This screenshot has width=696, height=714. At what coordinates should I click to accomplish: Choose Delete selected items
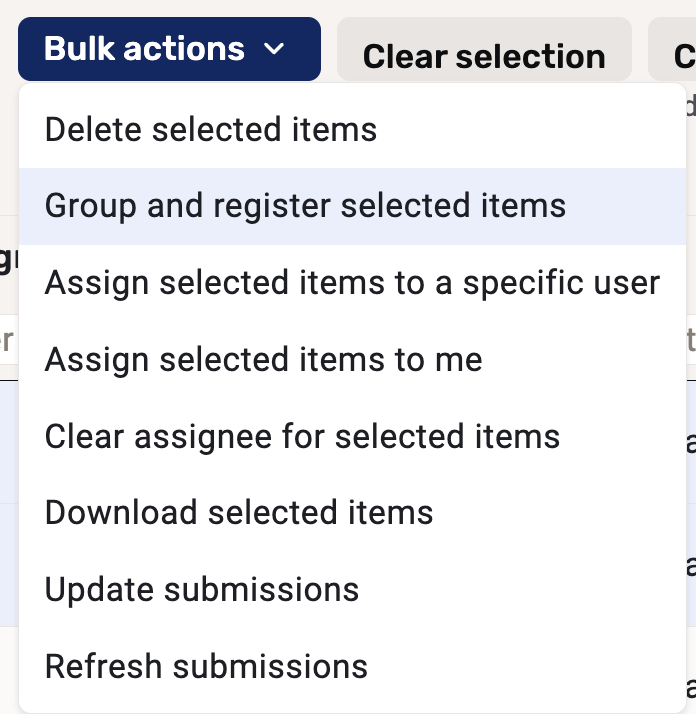(211, 130)
